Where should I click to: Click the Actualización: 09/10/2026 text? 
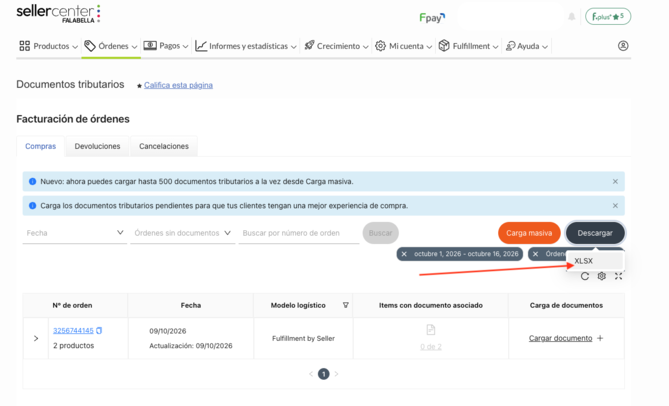click(191, 346)
